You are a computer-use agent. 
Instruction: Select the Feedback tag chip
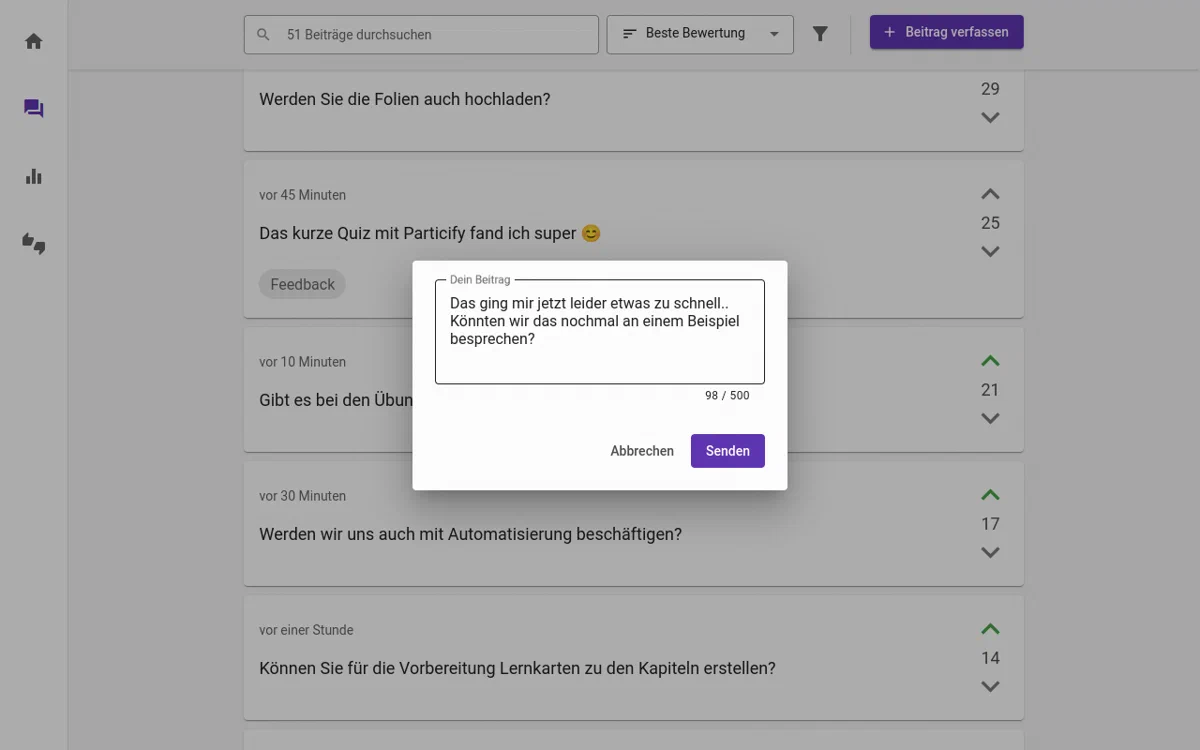click(302, 284)
